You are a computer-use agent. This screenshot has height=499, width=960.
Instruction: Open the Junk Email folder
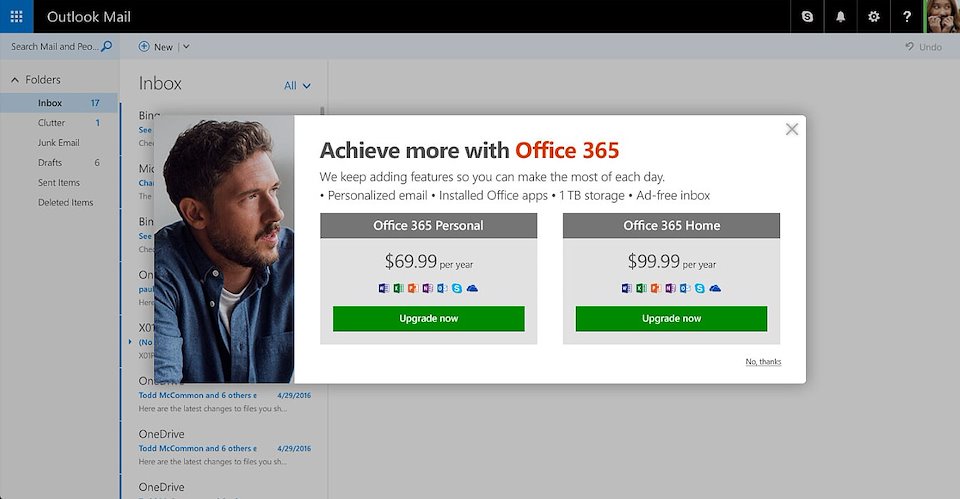59,143
